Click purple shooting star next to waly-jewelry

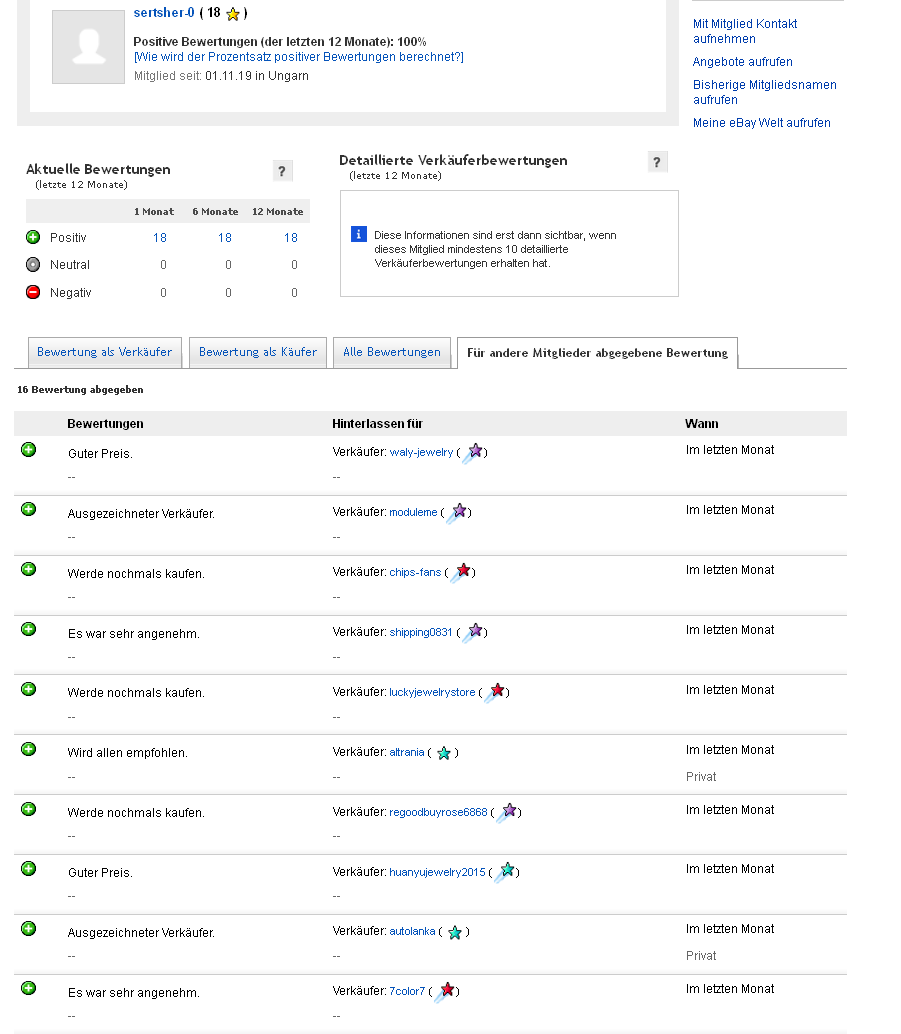(472, 454)
